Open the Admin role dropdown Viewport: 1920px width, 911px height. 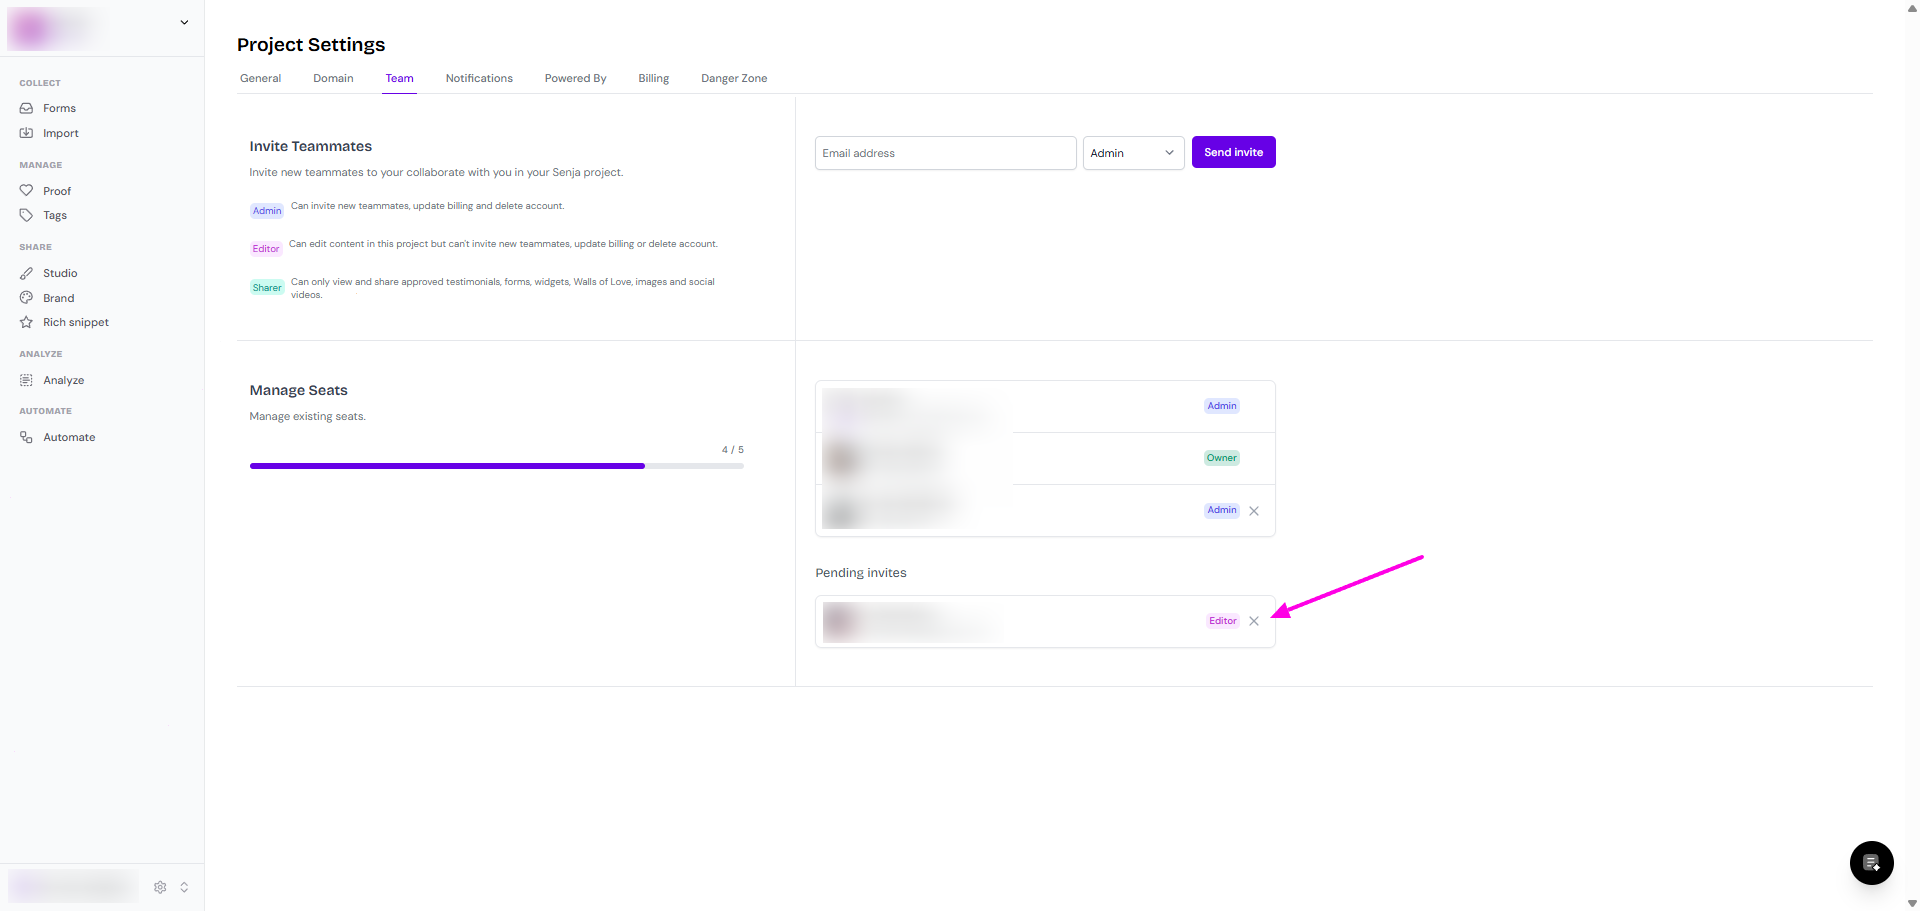coord(1133,153)
